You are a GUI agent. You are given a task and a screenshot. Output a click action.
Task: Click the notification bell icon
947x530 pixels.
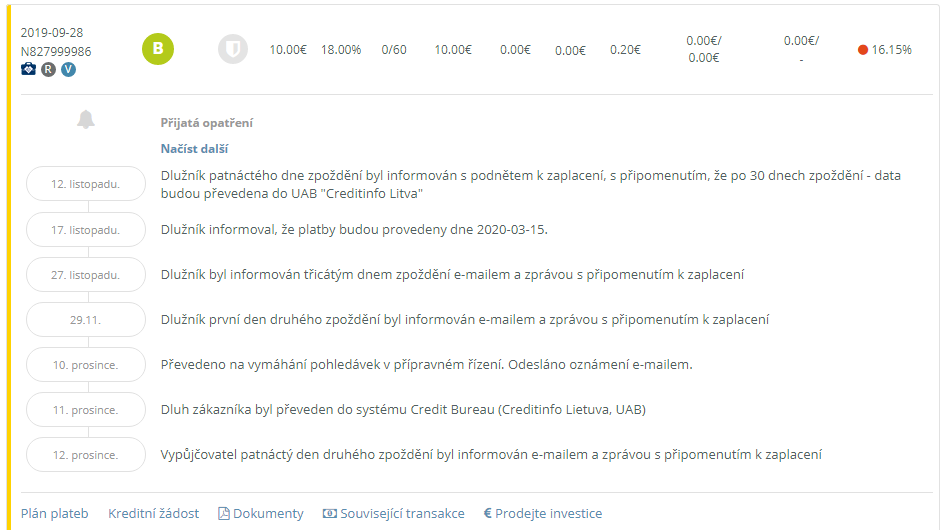click(x=86, y=120)
